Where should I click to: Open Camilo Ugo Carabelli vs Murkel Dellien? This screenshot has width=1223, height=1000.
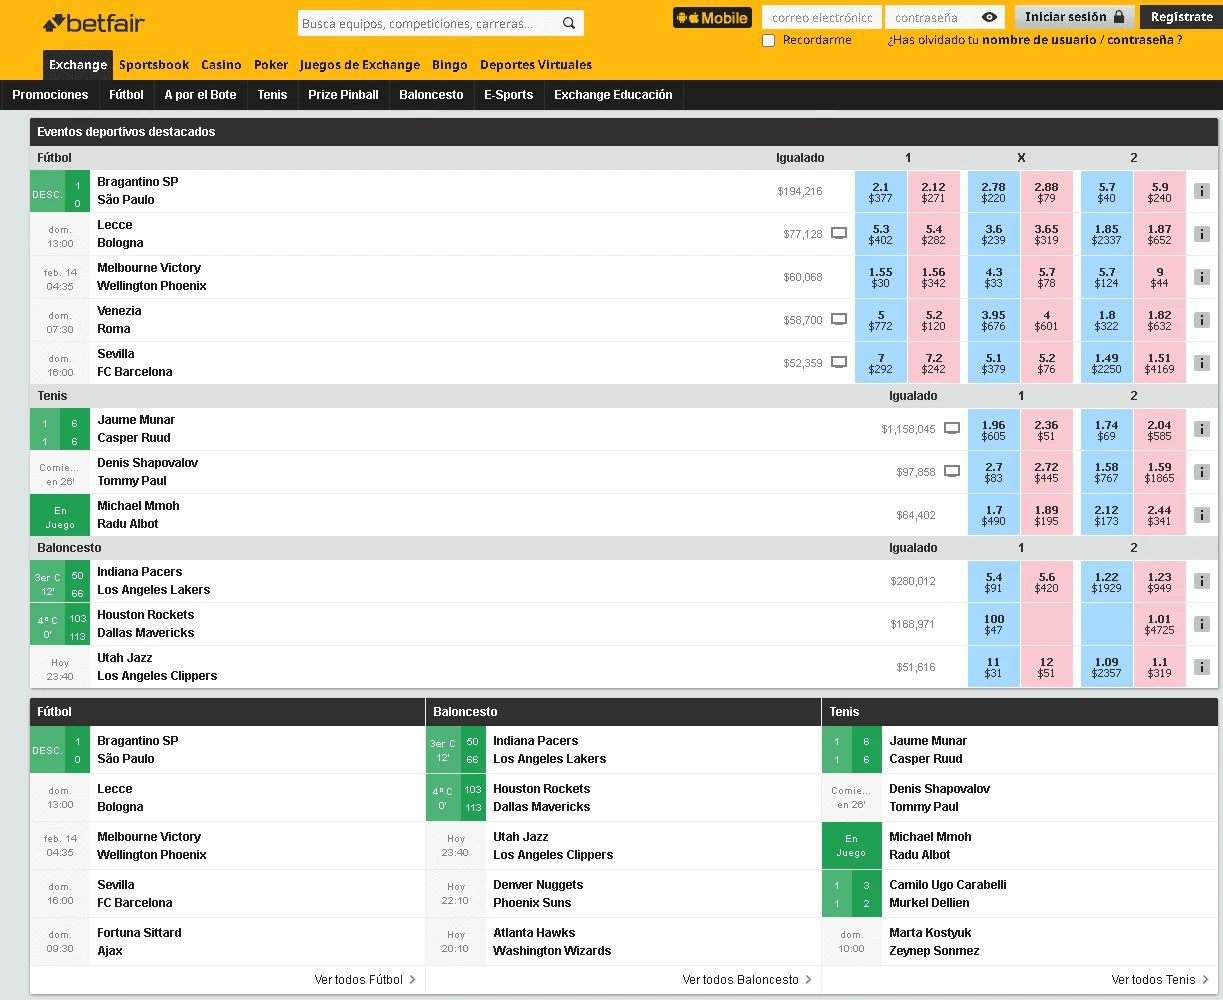coord(1020,894)
